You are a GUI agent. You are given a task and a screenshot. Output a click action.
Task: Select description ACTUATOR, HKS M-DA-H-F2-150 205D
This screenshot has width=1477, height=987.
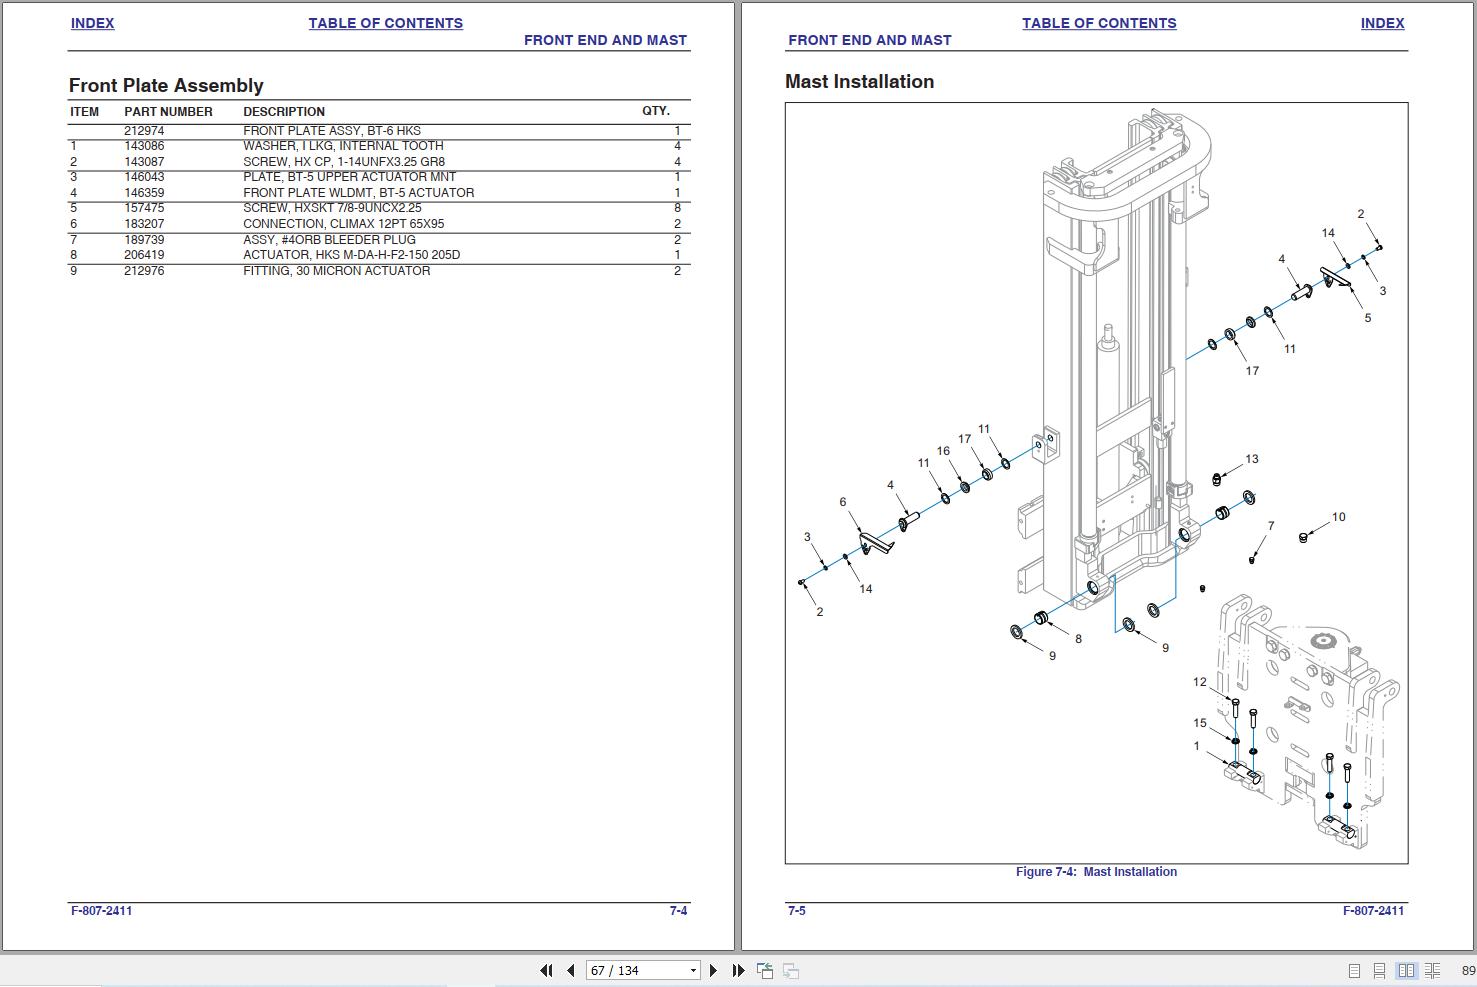352,255
